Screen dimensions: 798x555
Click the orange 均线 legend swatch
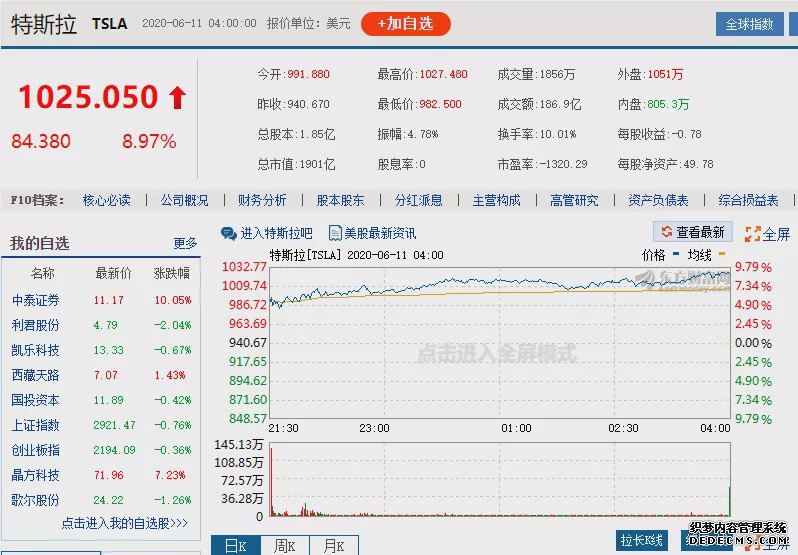tap(722, 253)
